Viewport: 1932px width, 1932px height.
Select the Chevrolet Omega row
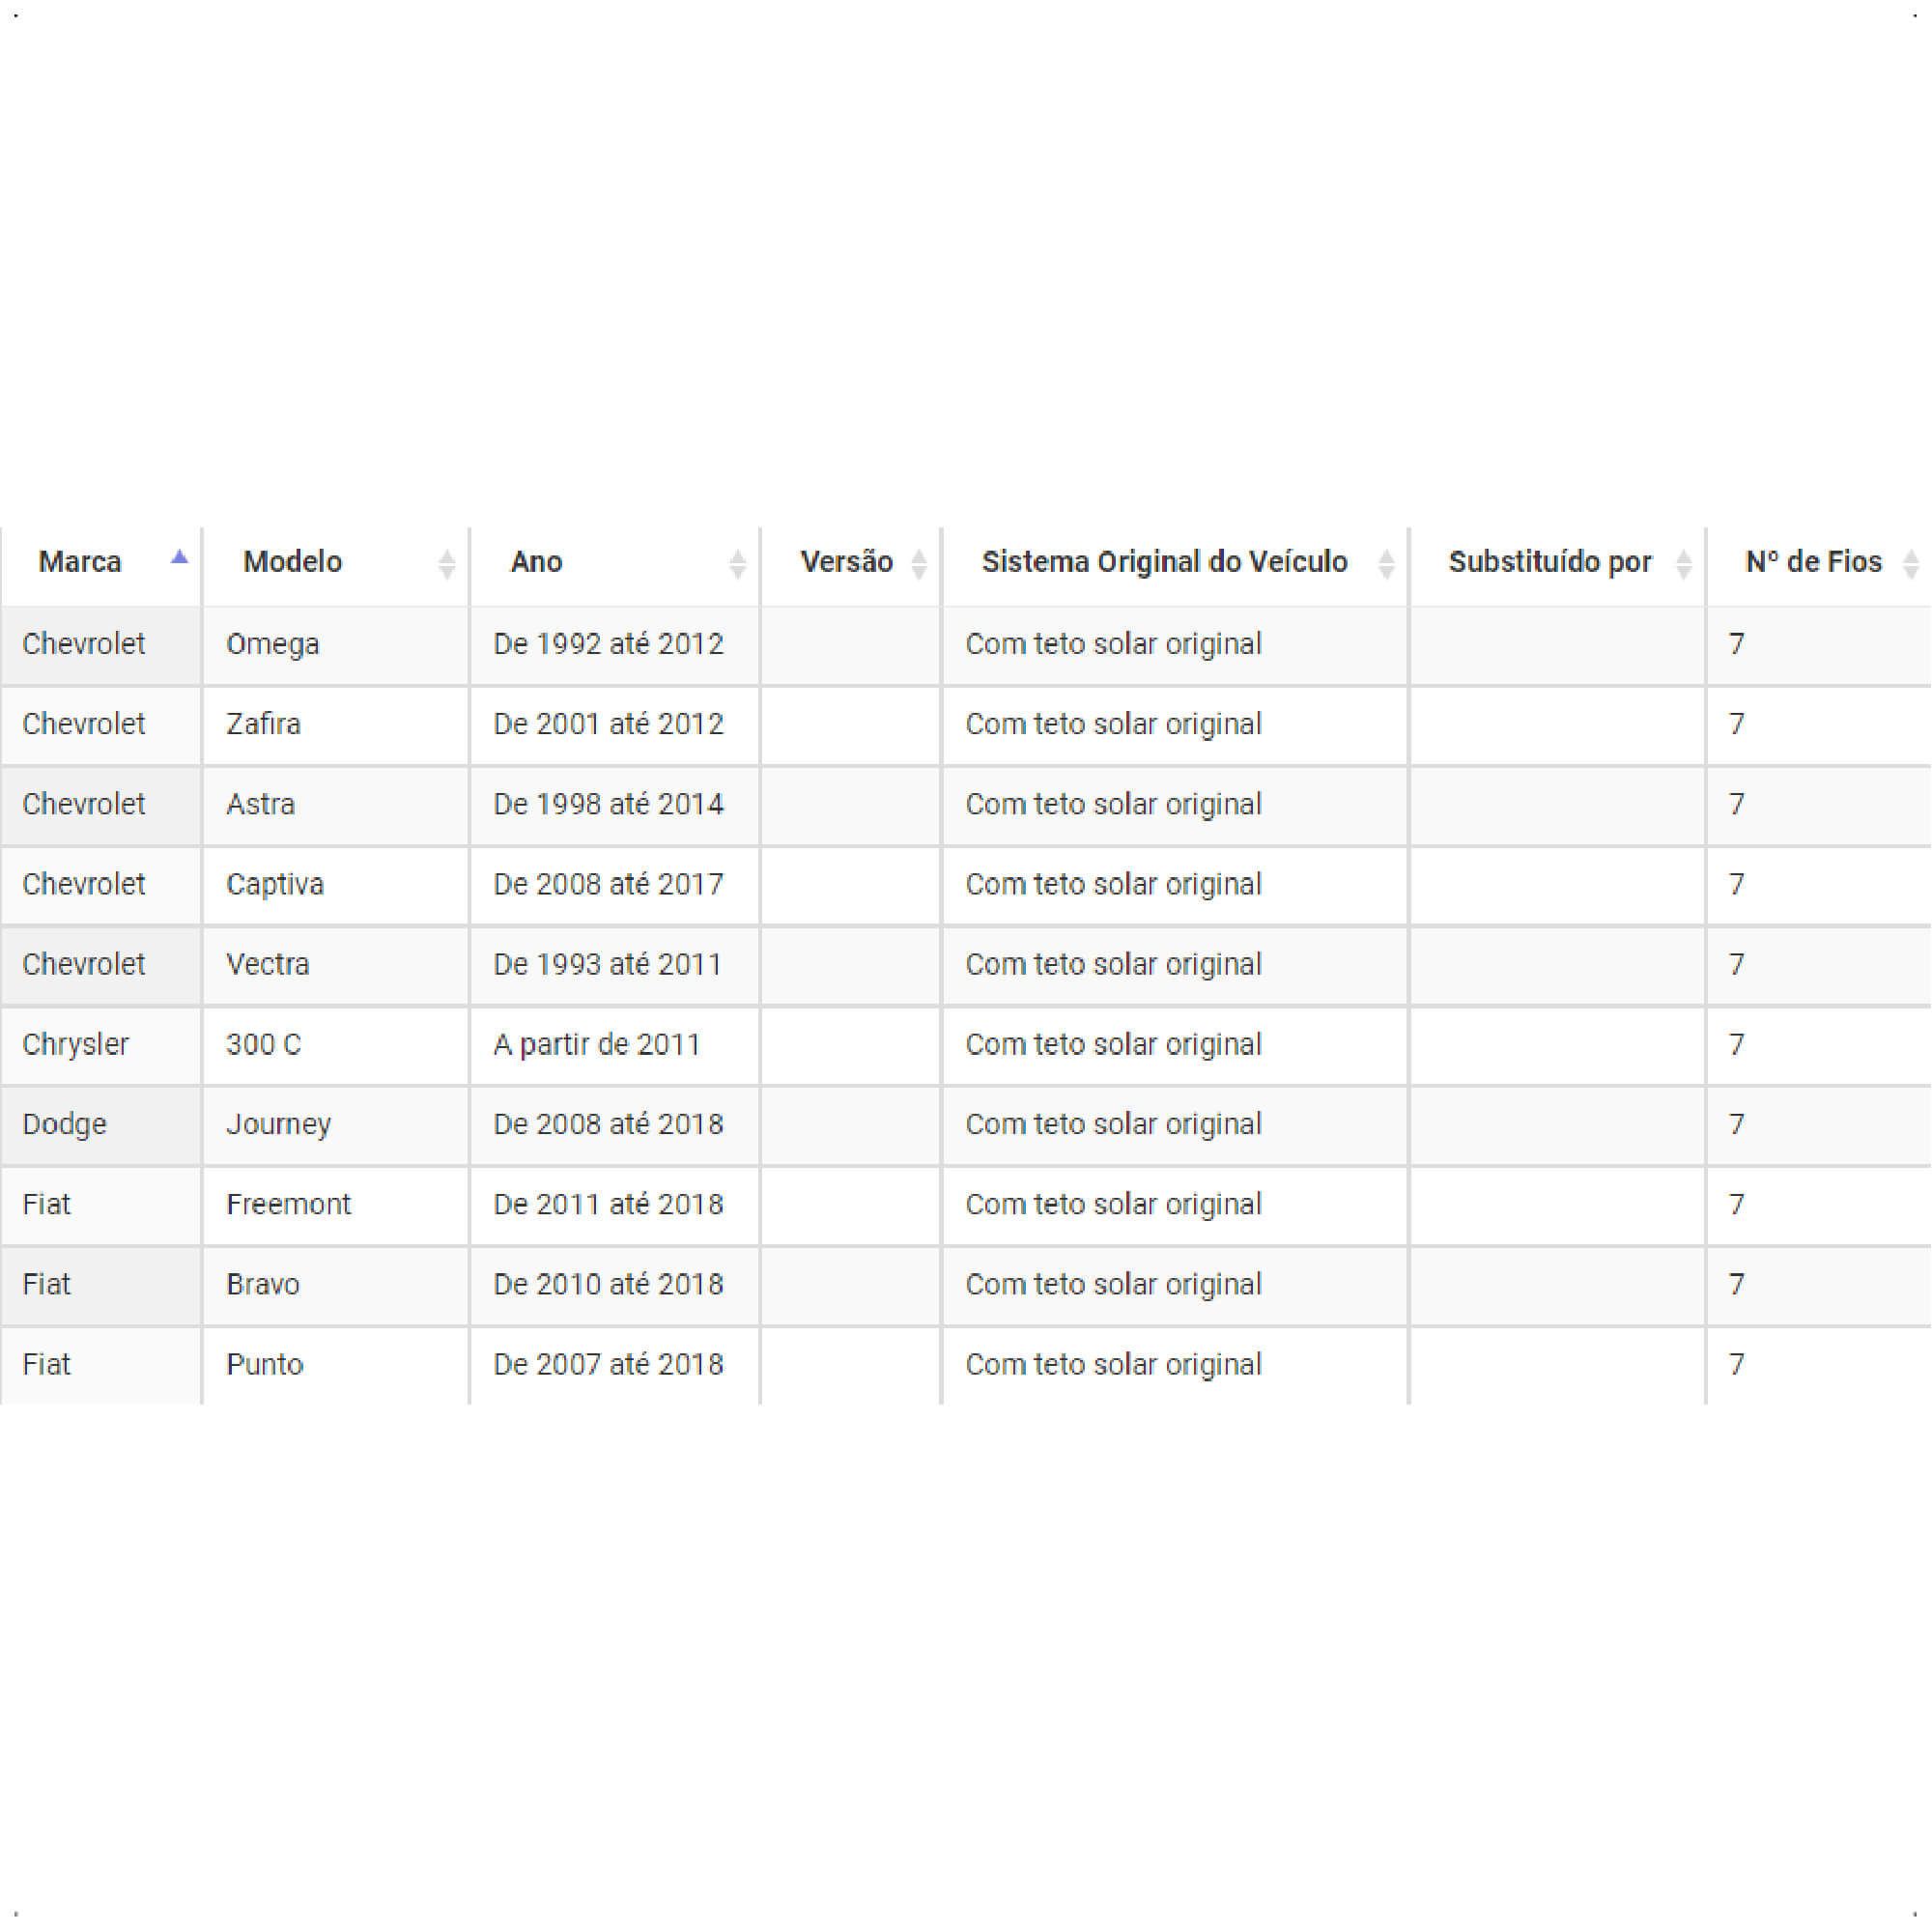[966, 645]
